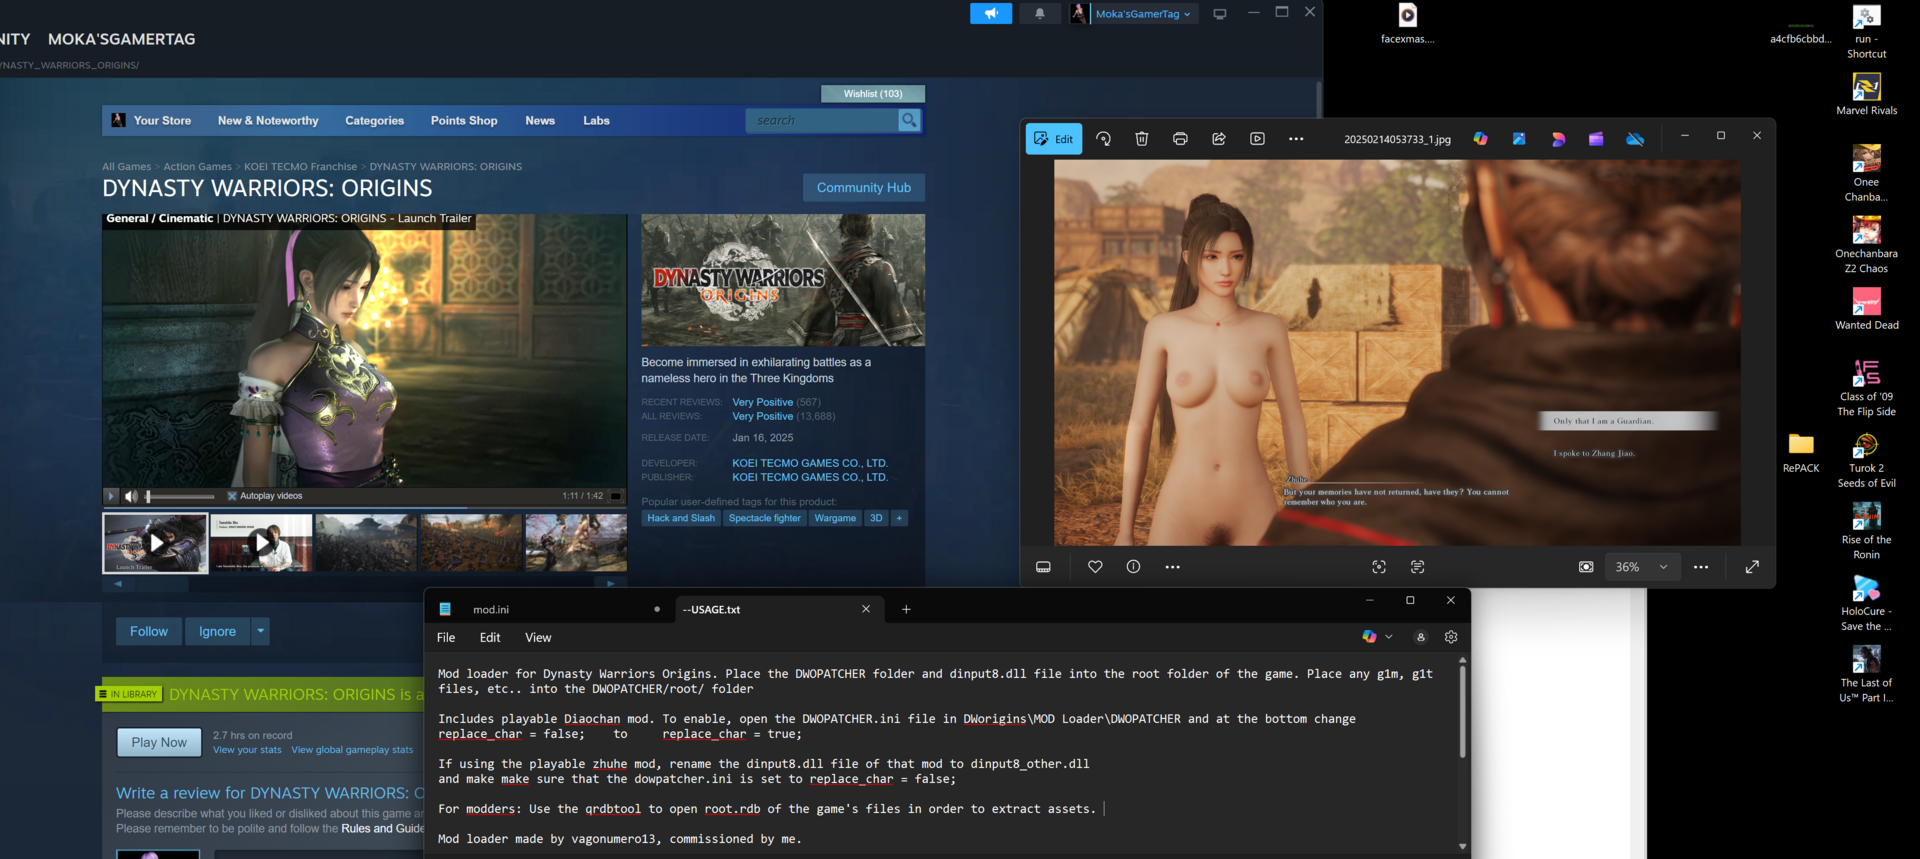Click the Follow button
The height and width of the screenshot is (859, 1920).
click(x=149, y=631)
